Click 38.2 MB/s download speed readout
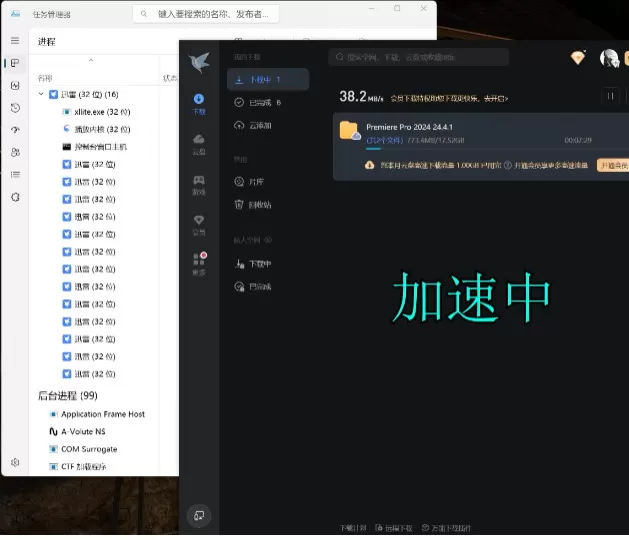The height and width of the screenshot is (540, 629). pyautogui.click(x=361, y=97)
